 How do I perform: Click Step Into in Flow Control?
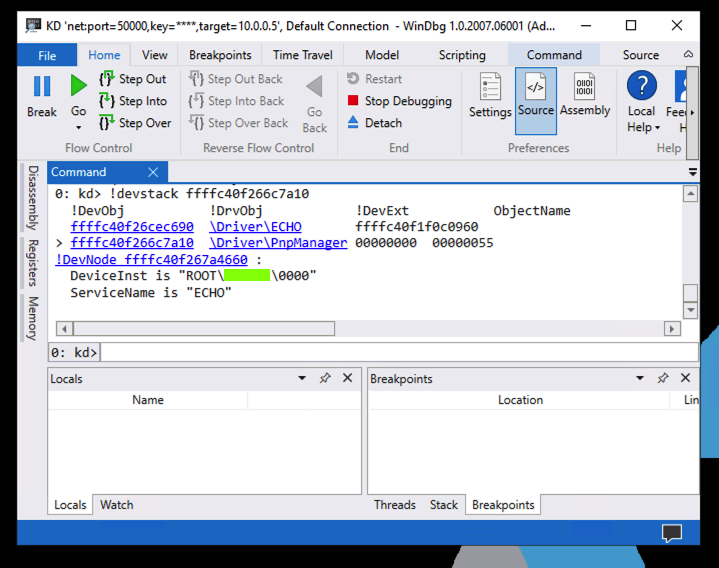point(133,101)
